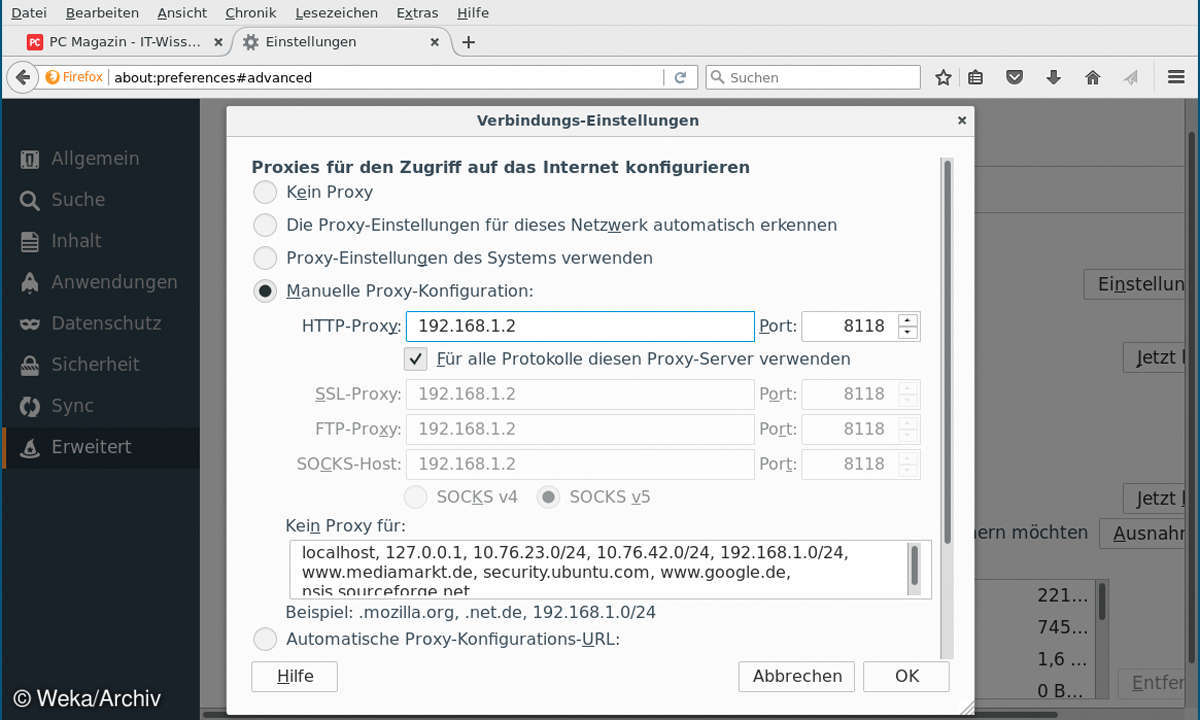Bookmark this page with the star icon
This screenshot has height=720, width=1200.
point(943,77)
